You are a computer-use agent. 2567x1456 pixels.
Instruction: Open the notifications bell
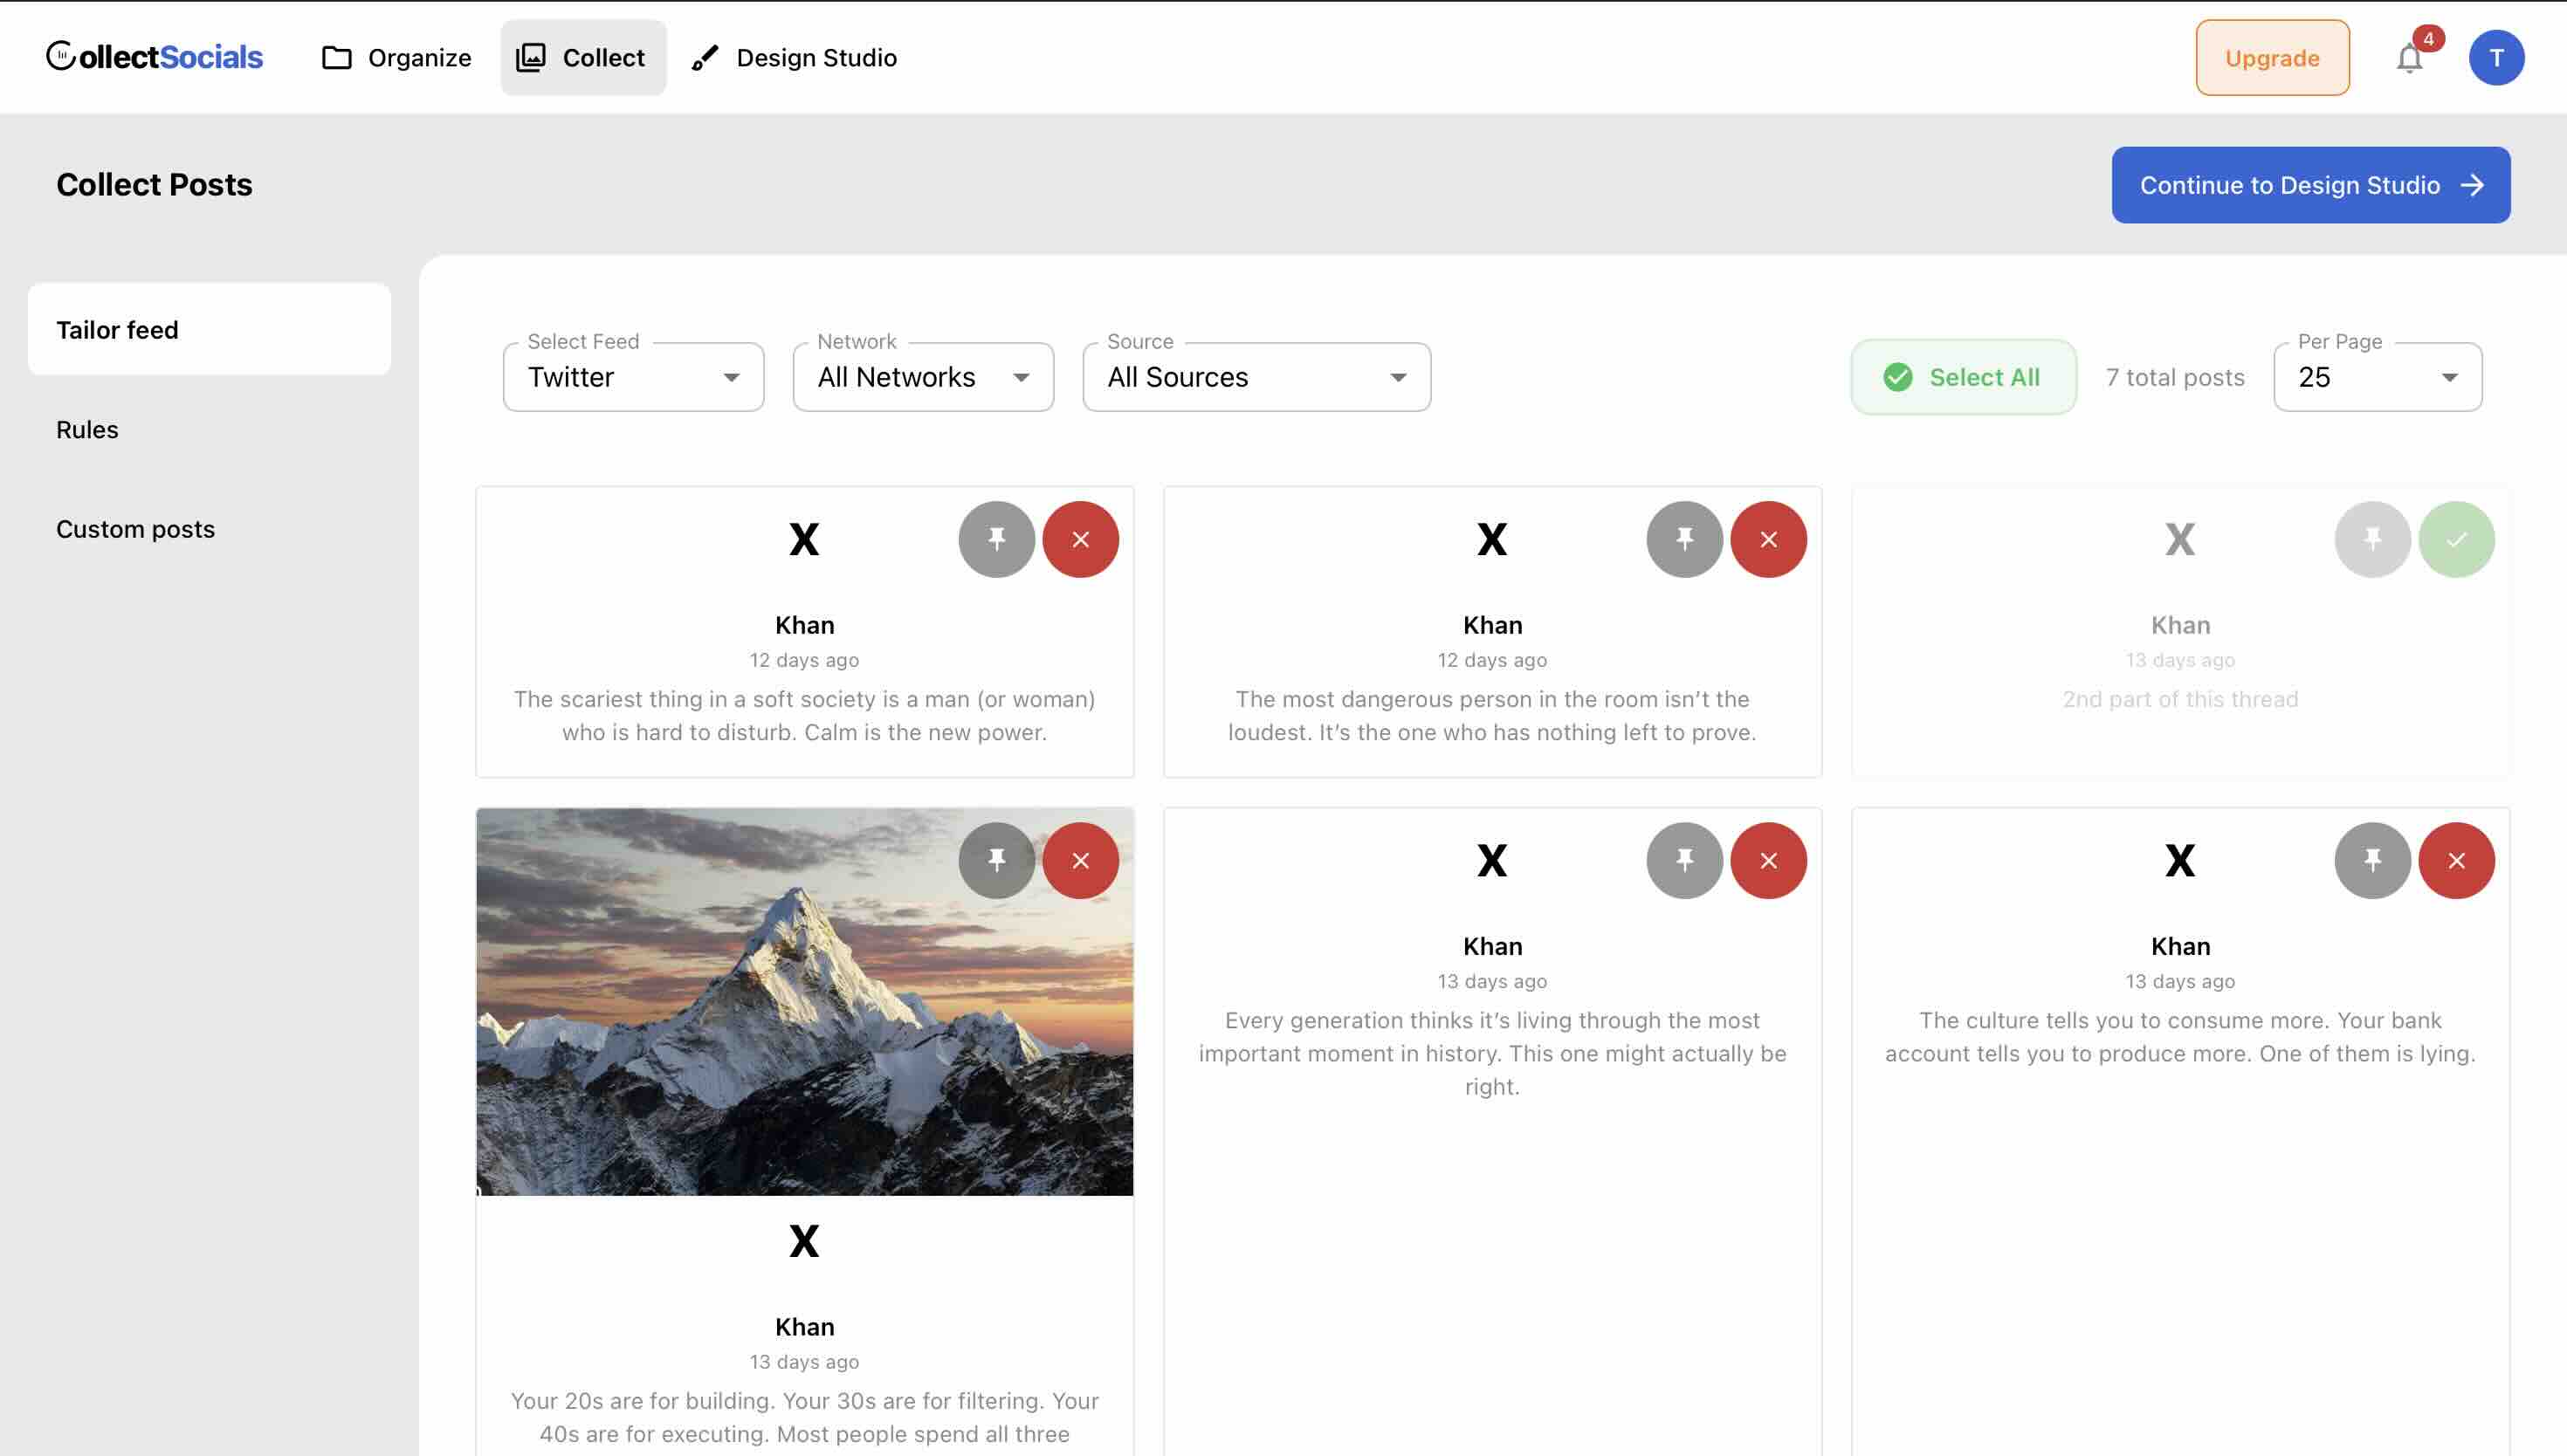click(2410, 58)
